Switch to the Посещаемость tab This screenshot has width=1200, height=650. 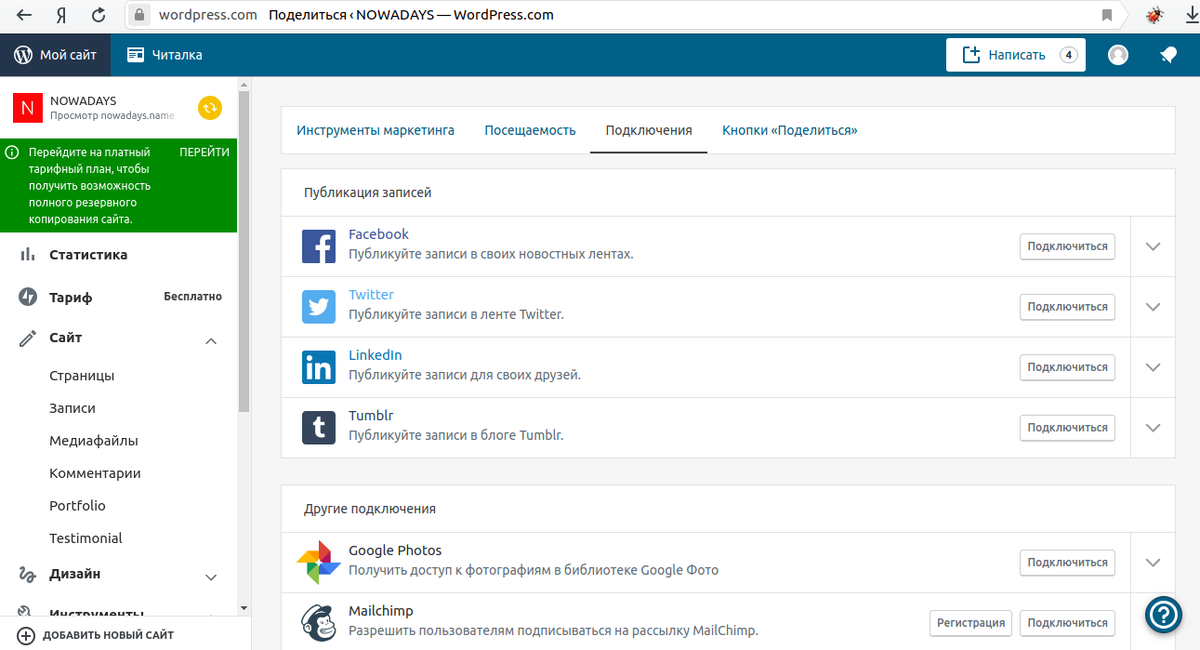(x=530, y=129)
